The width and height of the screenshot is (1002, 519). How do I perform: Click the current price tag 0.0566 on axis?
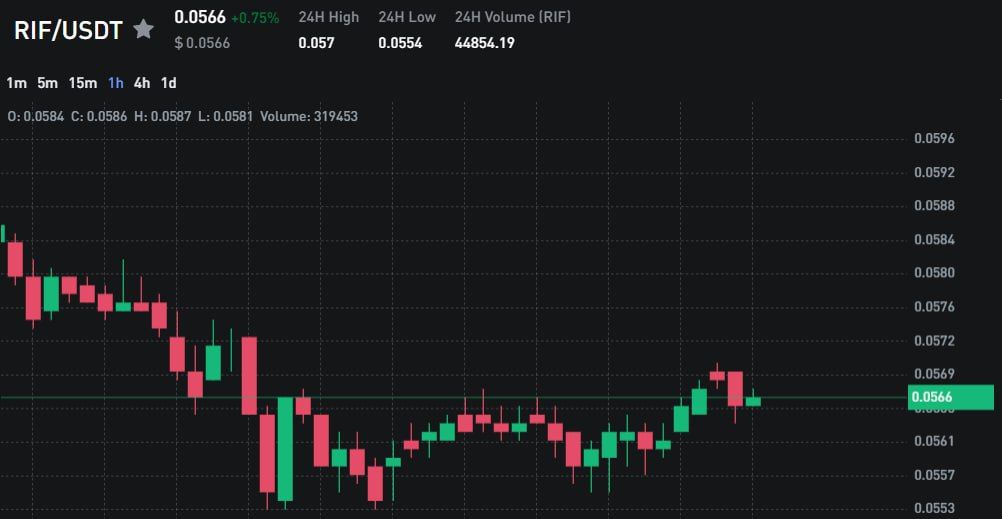[x=950, y=398]
